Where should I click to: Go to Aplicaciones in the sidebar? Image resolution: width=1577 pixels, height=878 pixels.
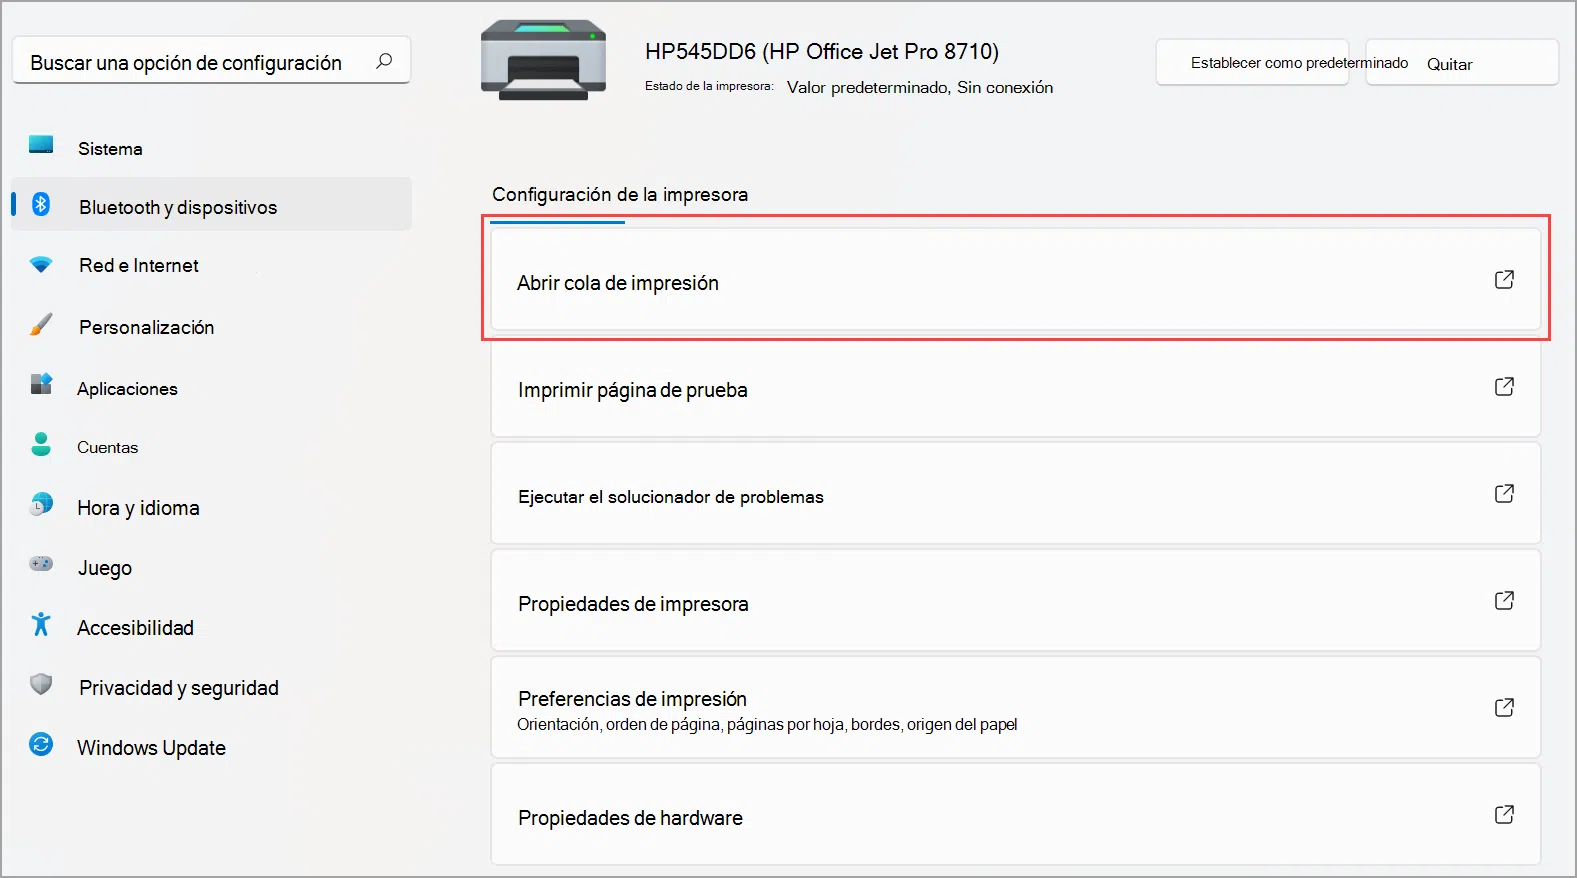click(127, 389)
